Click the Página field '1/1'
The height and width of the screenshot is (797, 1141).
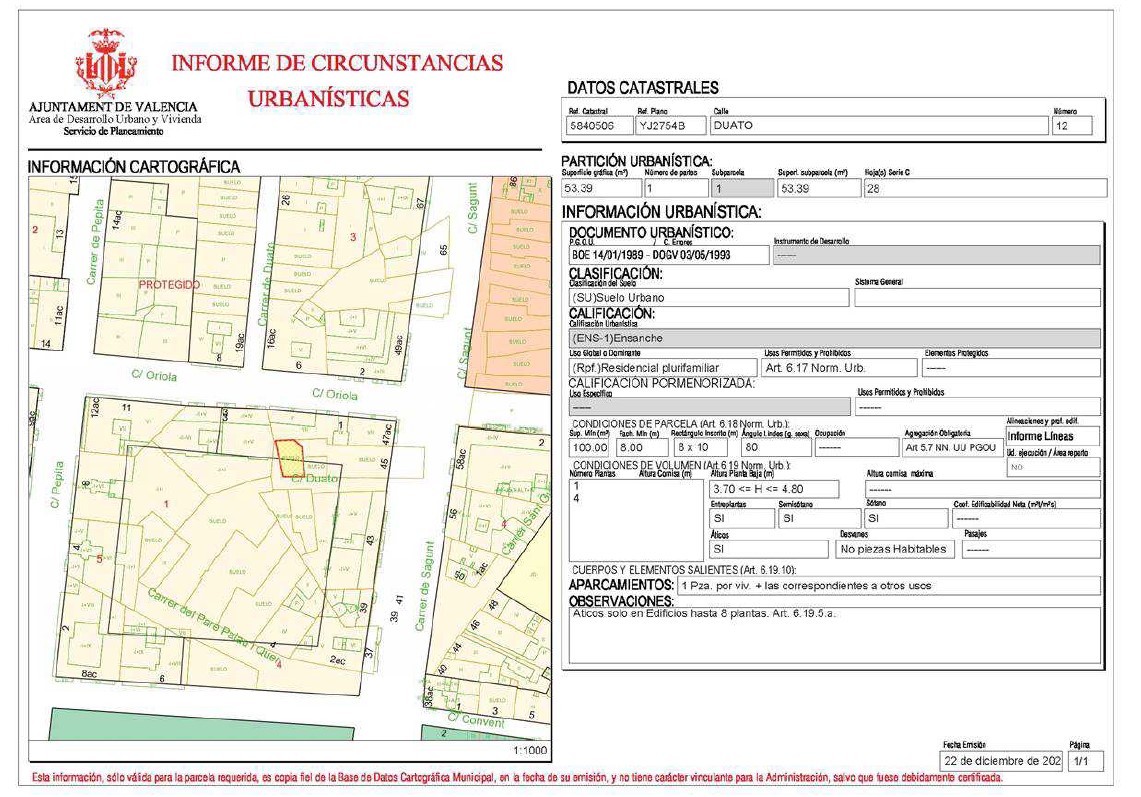1086,761
